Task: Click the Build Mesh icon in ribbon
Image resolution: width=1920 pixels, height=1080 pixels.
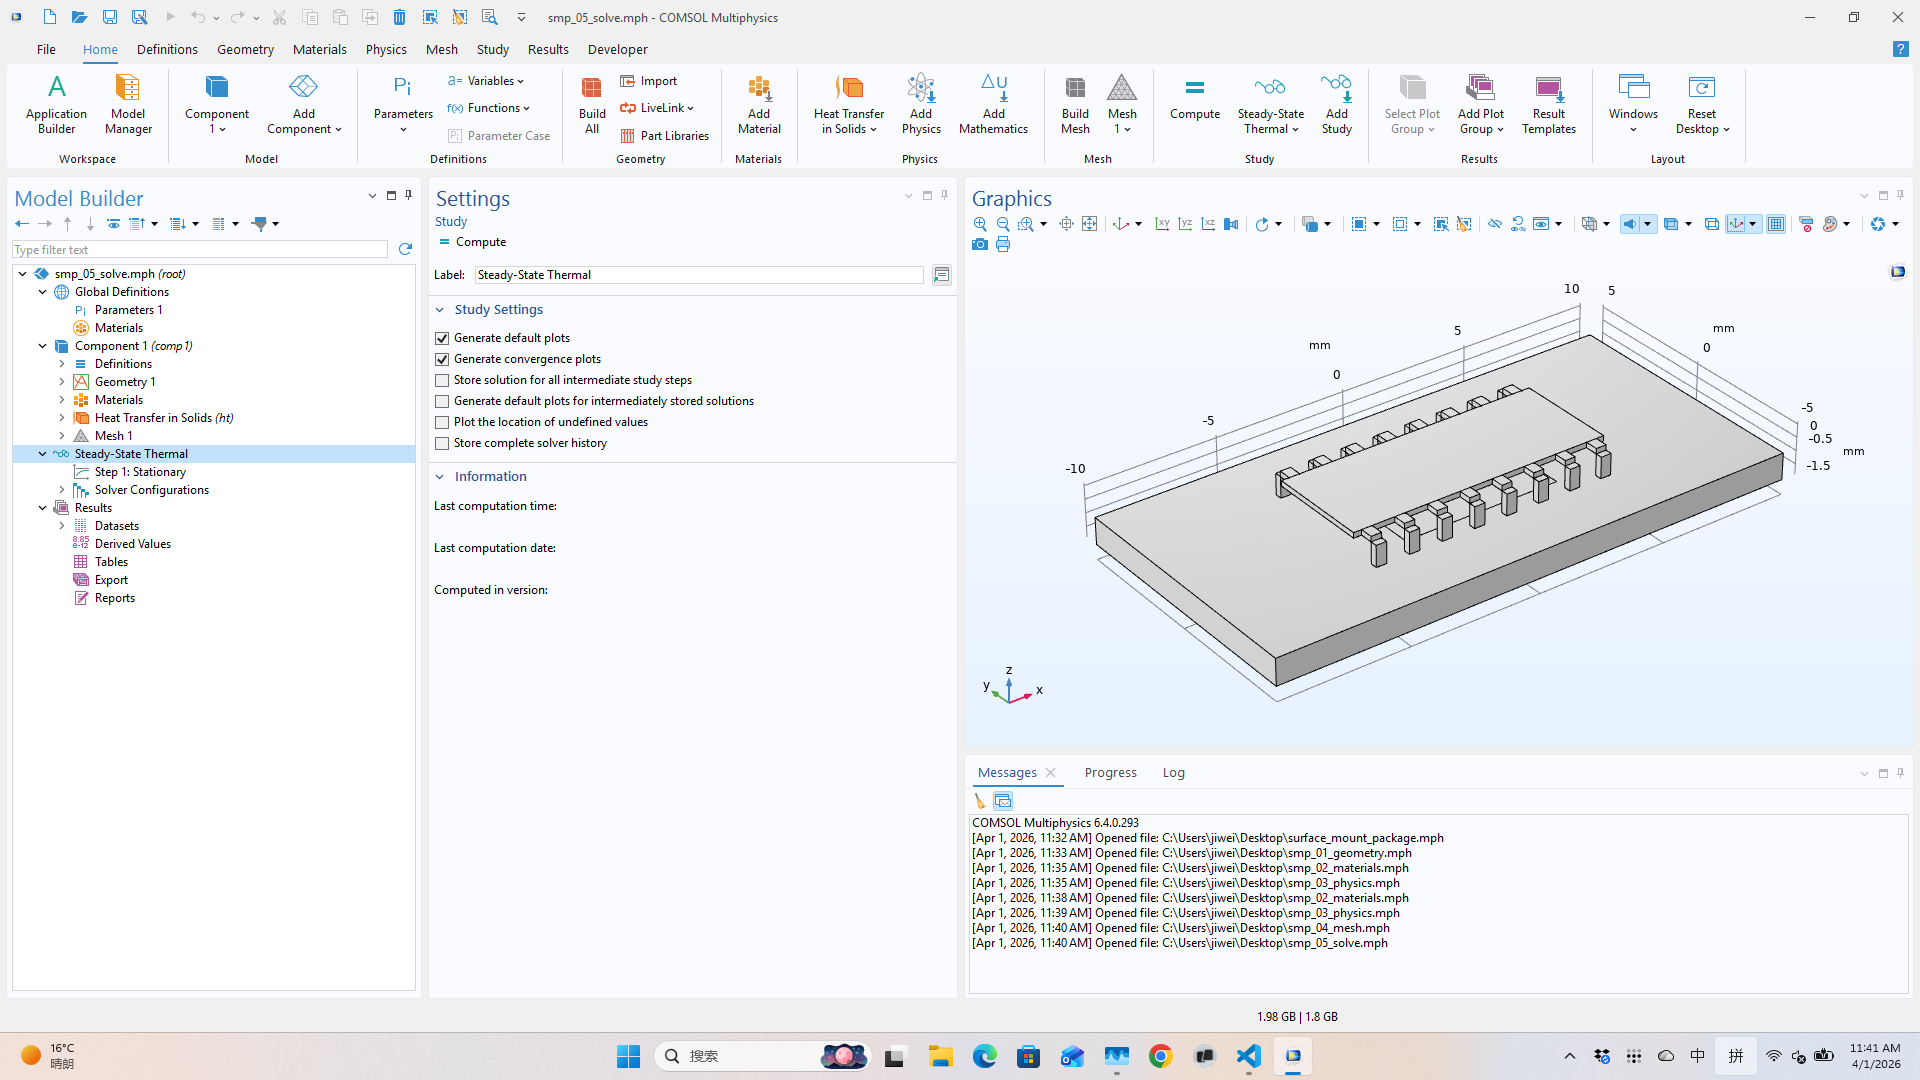Action: tap(1075, 103)
